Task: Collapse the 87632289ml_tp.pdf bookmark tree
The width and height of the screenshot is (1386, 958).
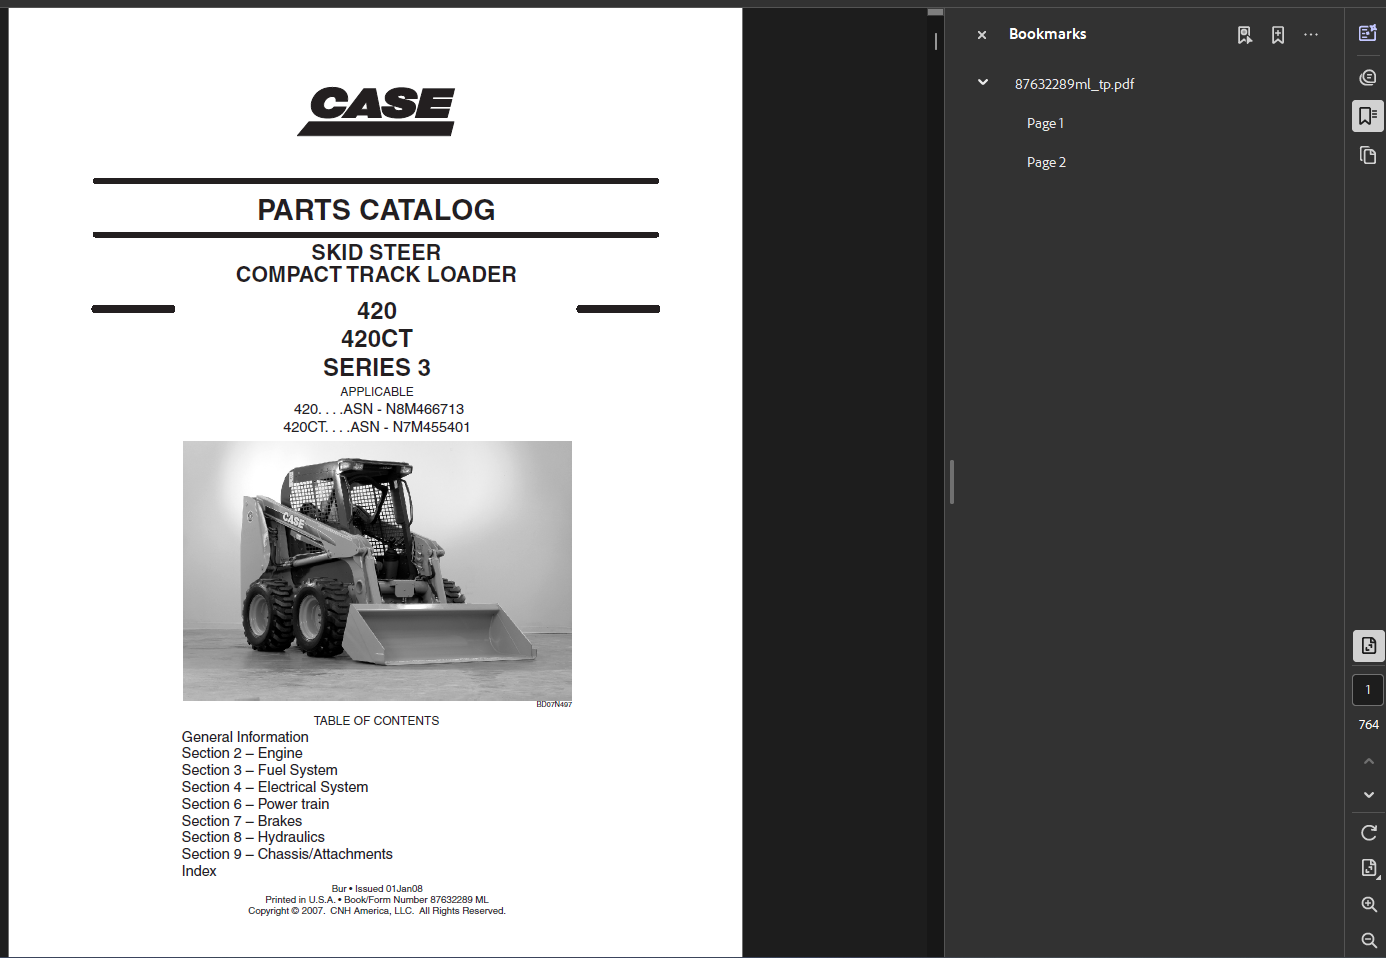Action: point(983,83)
